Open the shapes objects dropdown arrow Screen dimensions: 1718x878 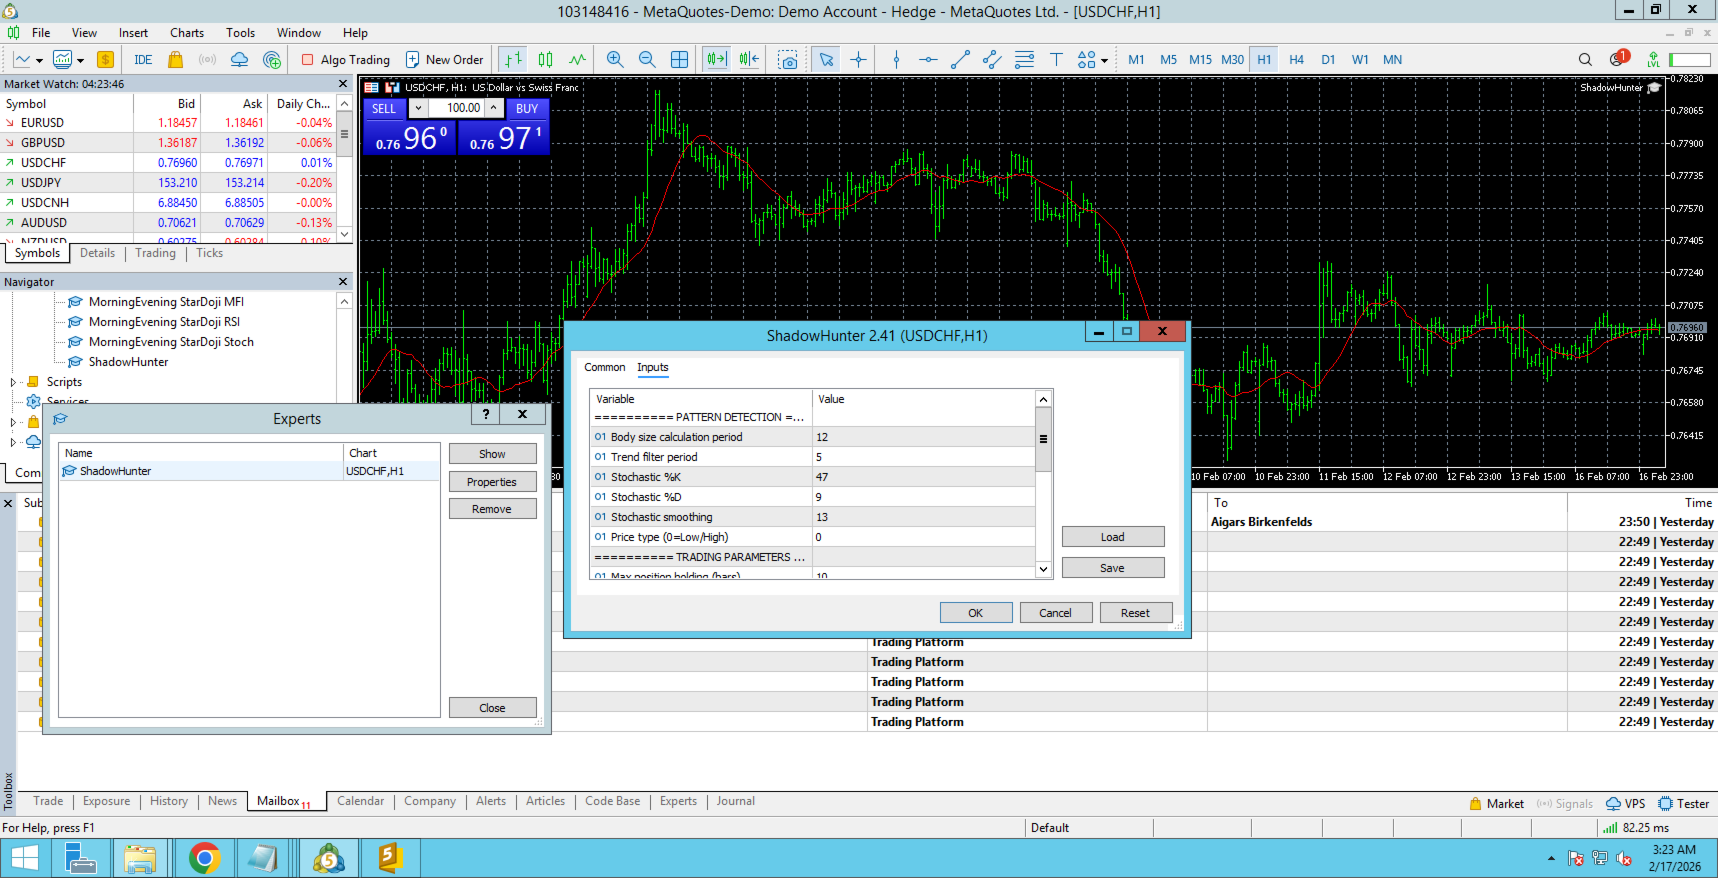click(1104, 60)
